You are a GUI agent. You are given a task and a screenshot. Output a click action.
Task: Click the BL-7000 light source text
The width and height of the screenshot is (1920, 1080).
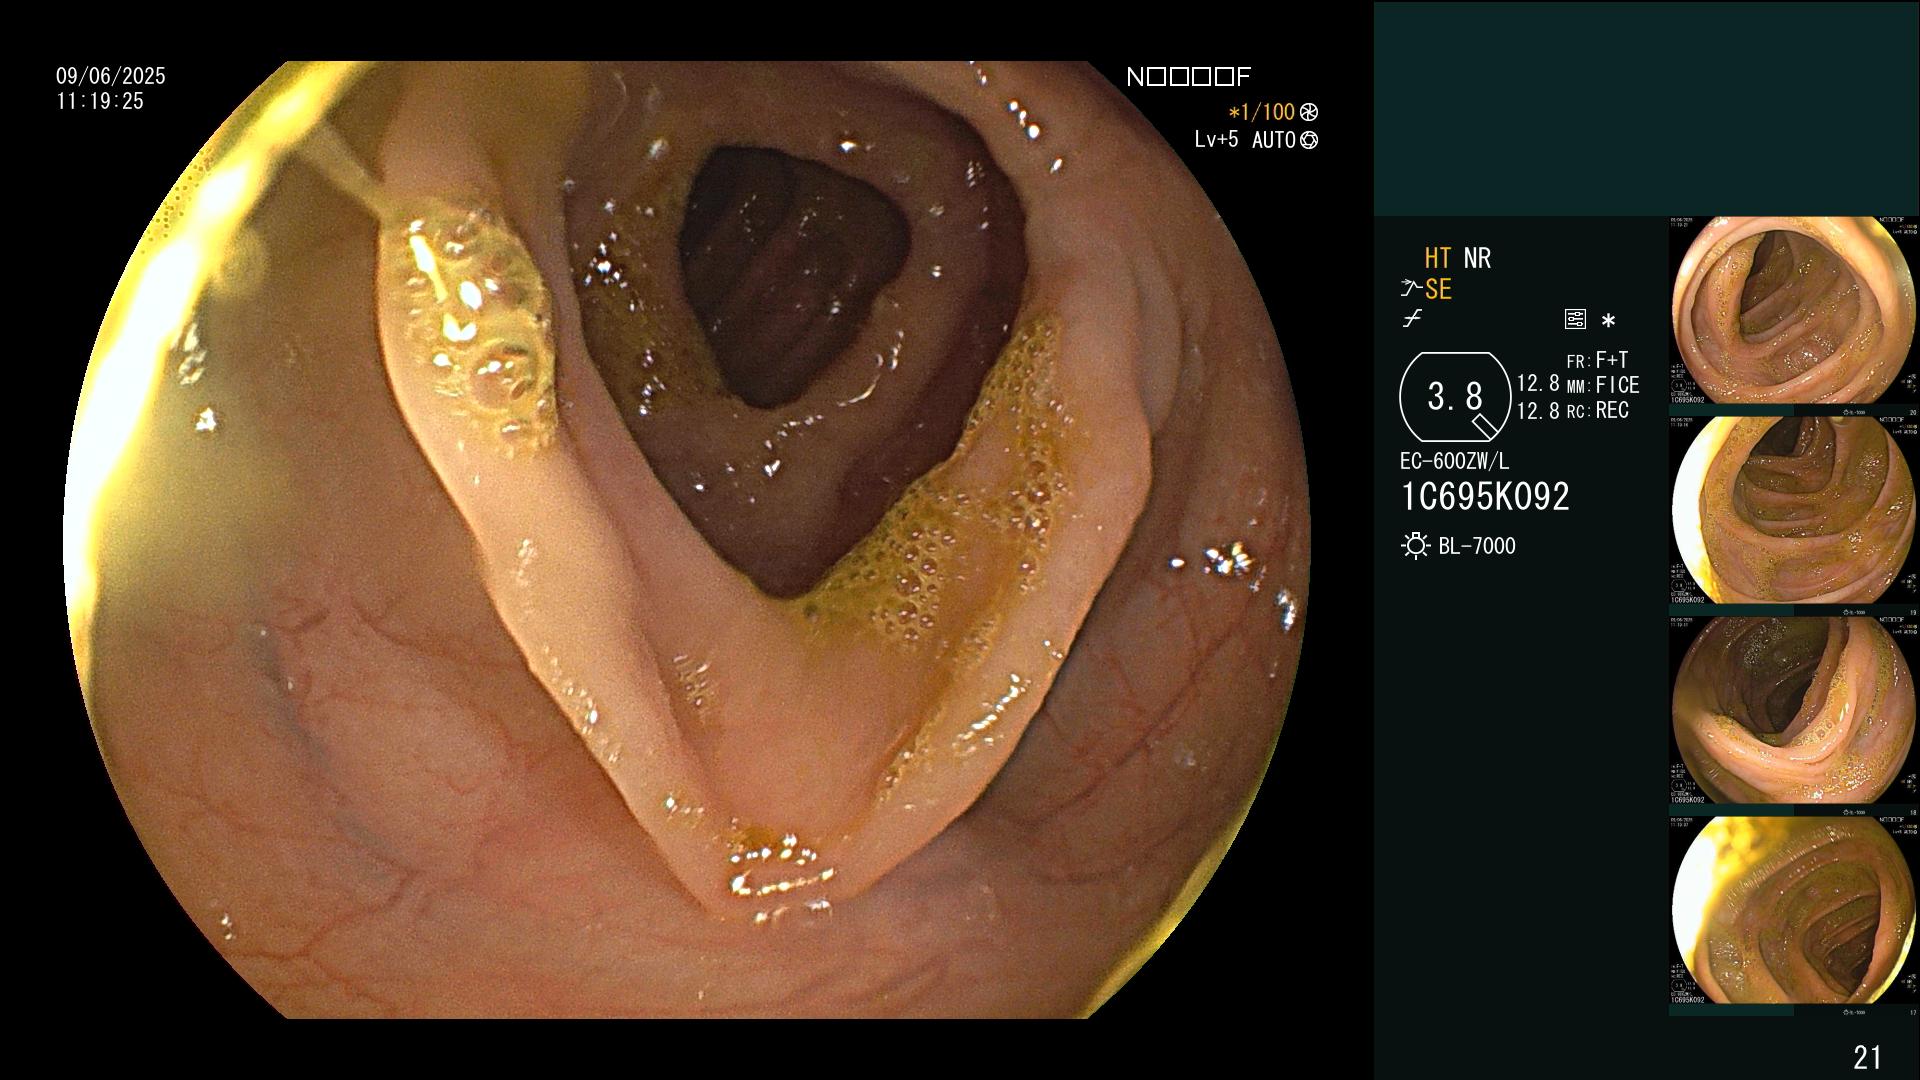1477,546
